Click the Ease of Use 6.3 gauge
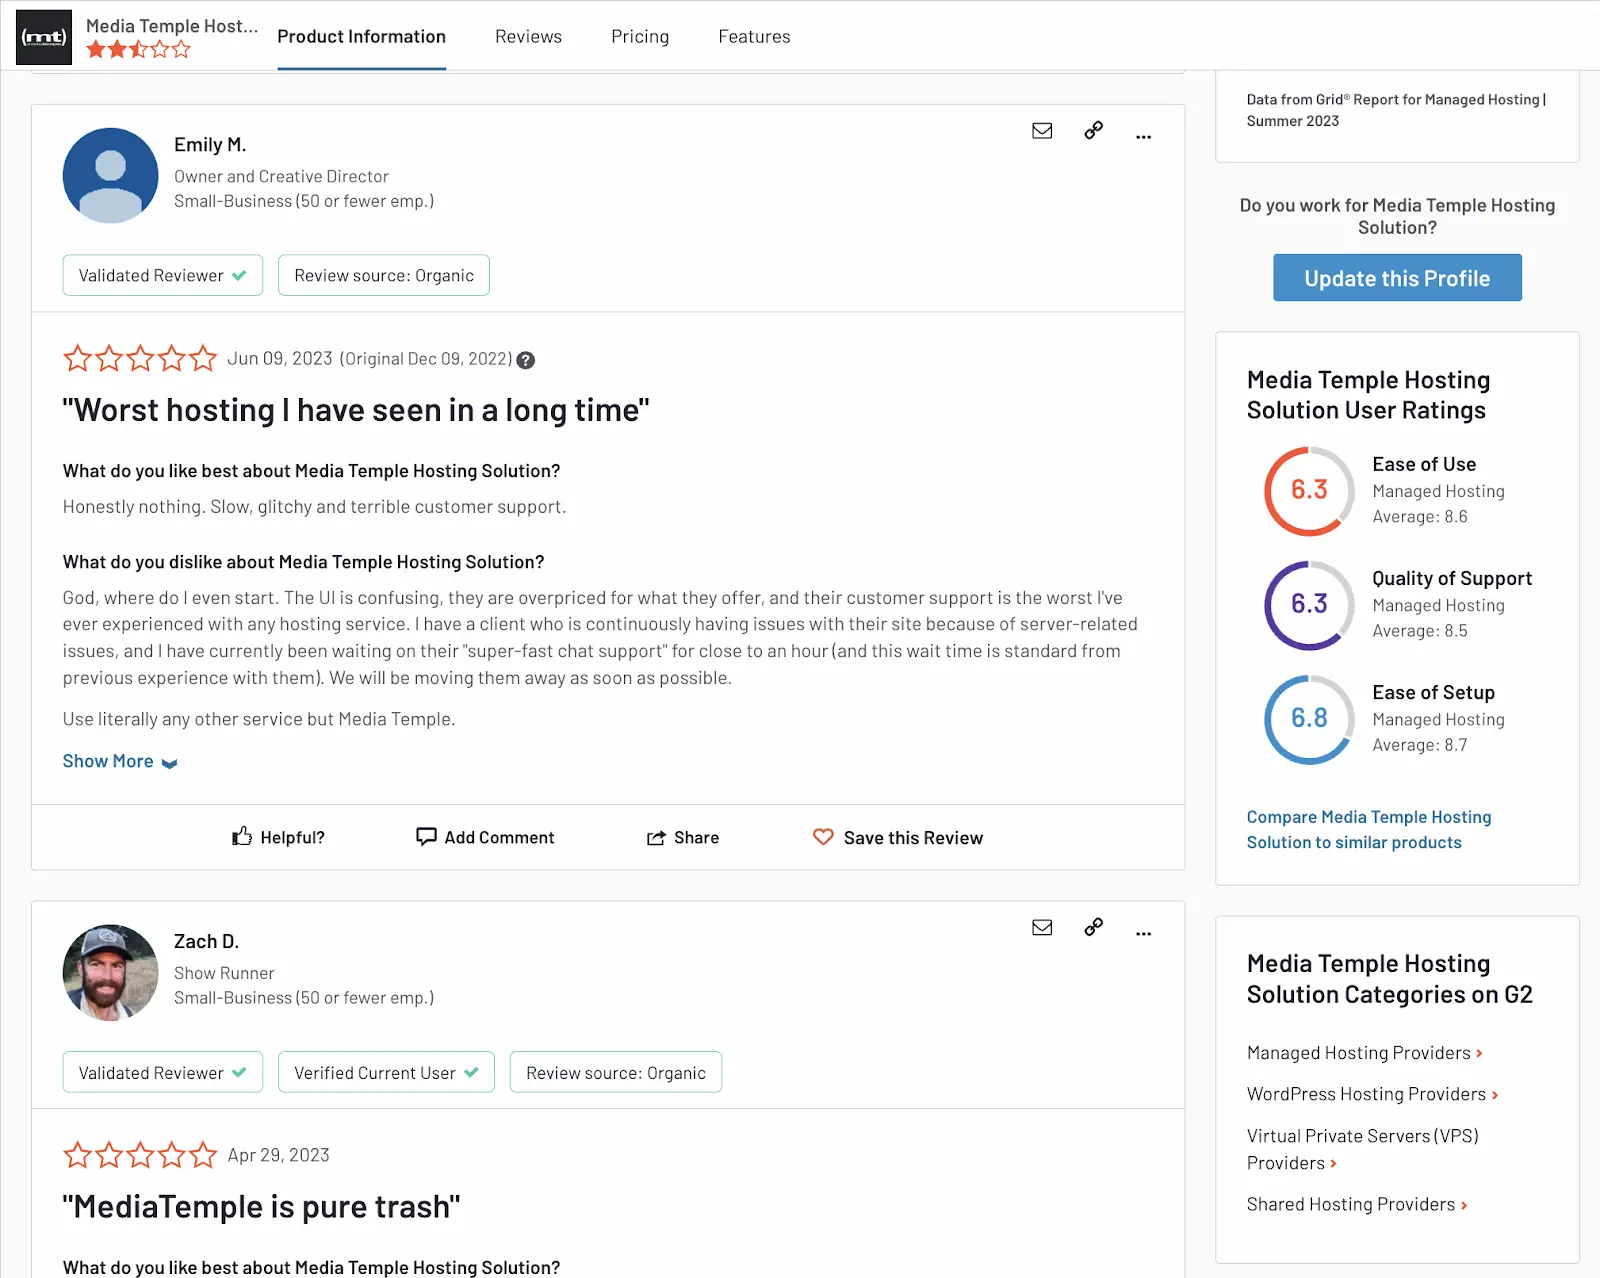The image size is (1600, 1278). click(x=1309, y=491)
